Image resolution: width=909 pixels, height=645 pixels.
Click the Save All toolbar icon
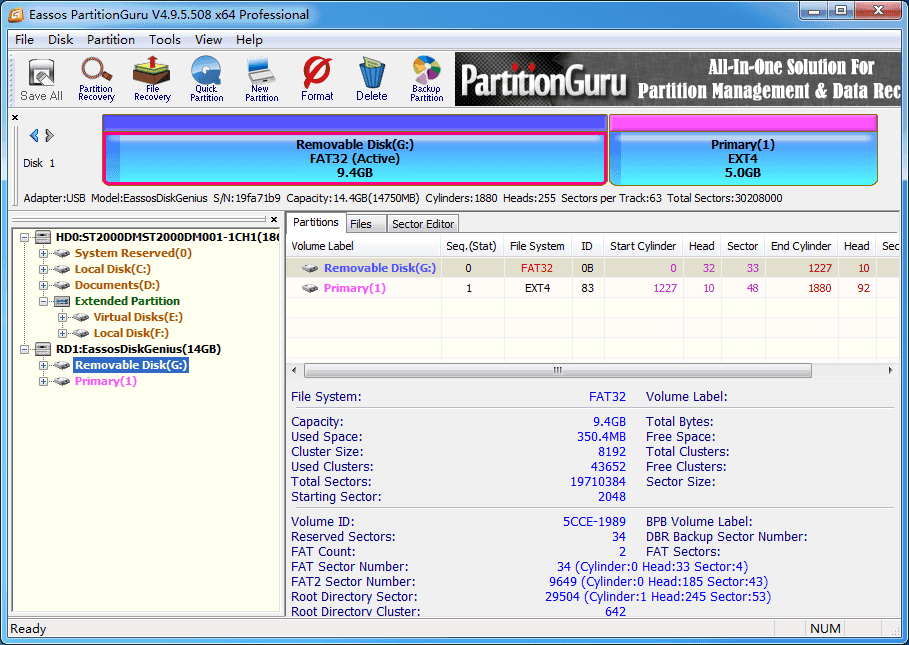click(41, 80)
